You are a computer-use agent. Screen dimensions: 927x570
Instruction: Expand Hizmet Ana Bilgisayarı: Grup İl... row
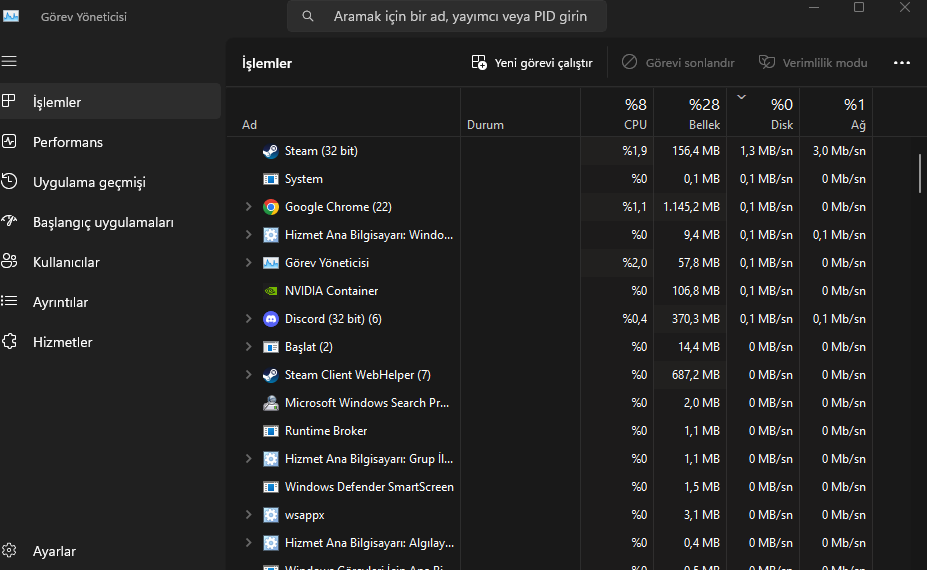[248, 458]
